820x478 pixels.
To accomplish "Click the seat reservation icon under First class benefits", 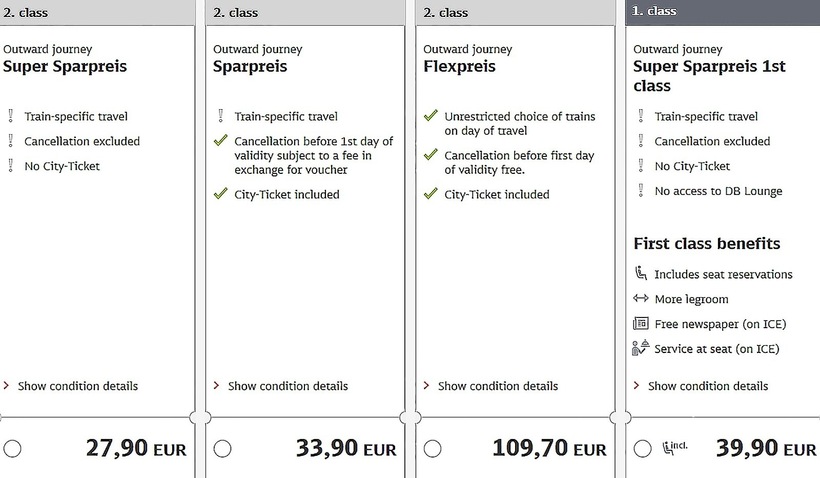I will [x=641, y=274].
